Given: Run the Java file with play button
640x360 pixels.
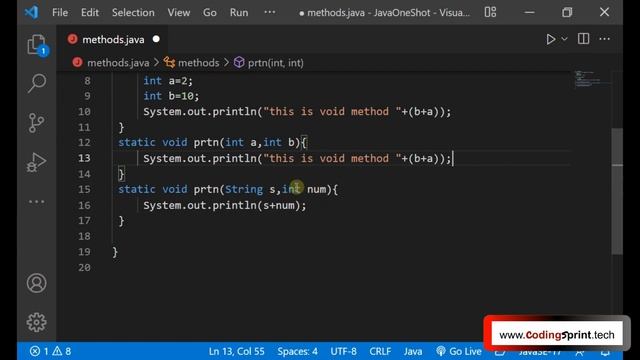Looking at the screenshot, I should tap(551, 39).
